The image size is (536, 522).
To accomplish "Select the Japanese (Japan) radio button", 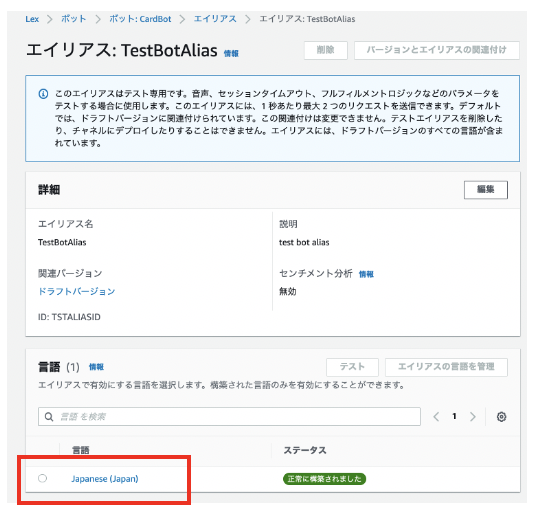I will (42, 478).
